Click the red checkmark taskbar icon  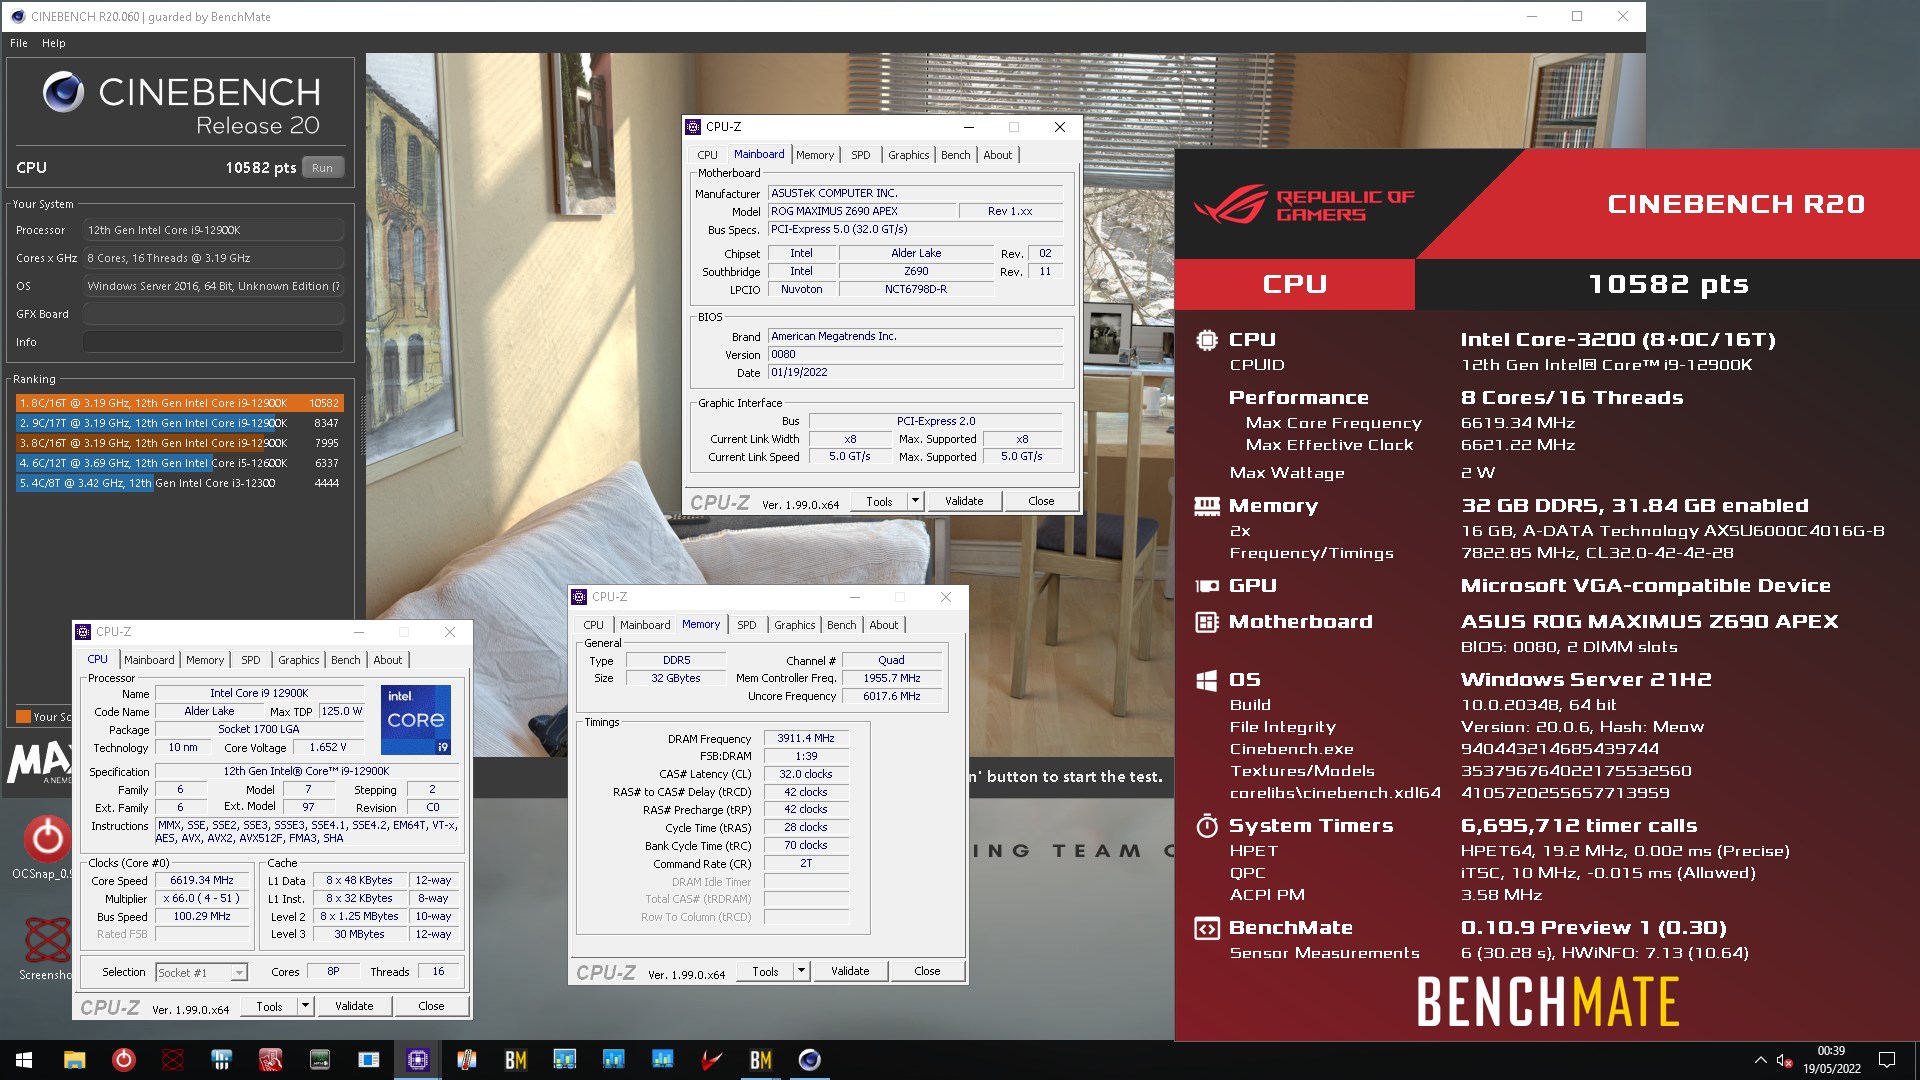(x=712, y=1060)
